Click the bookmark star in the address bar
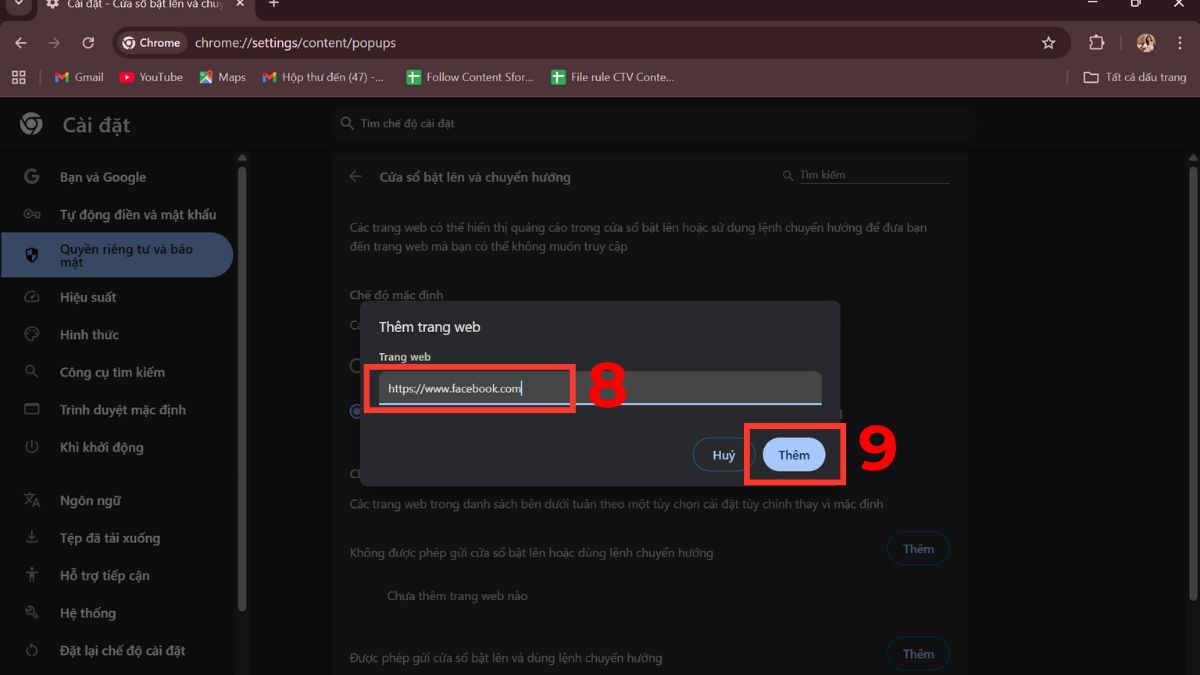This screenshot has height=675, width=1200. coord(1048,43)
